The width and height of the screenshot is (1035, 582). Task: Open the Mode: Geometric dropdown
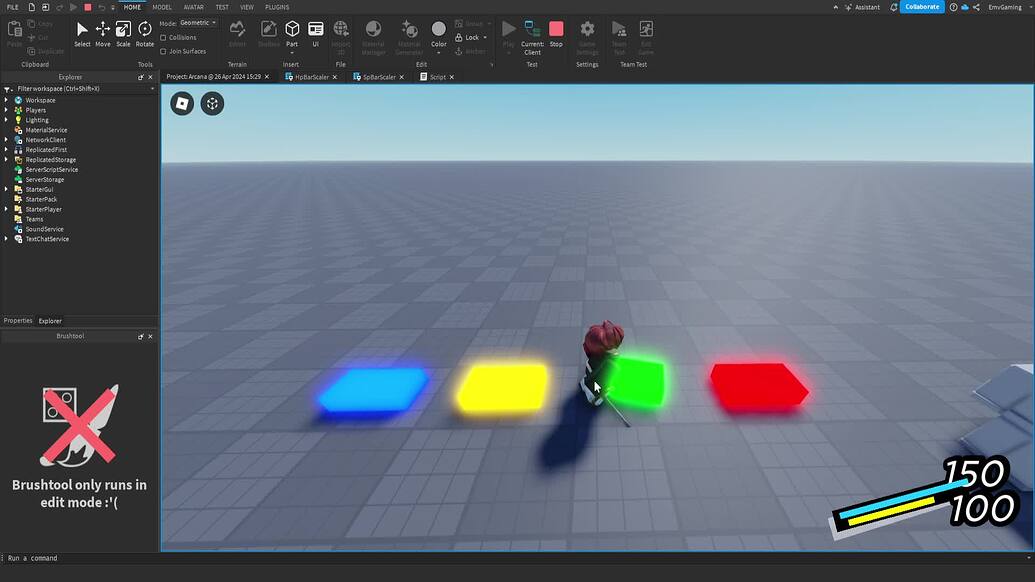point(197,22)
